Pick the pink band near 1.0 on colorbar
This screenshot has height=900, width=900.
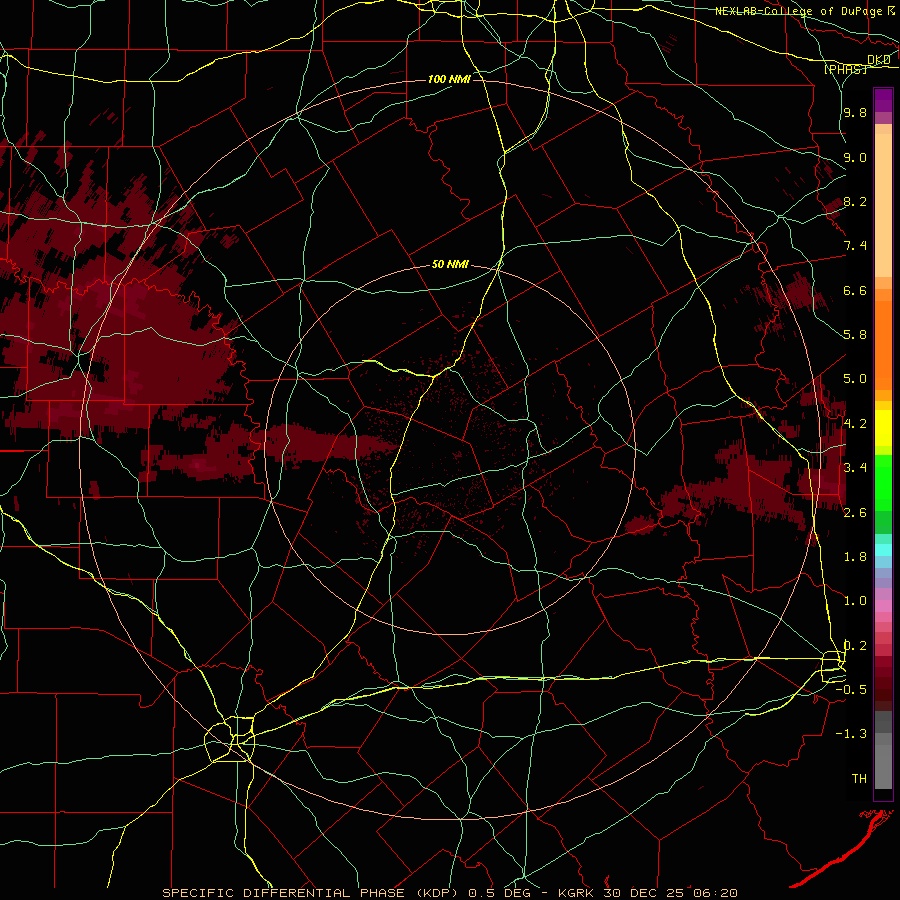[x=883, y=606]
